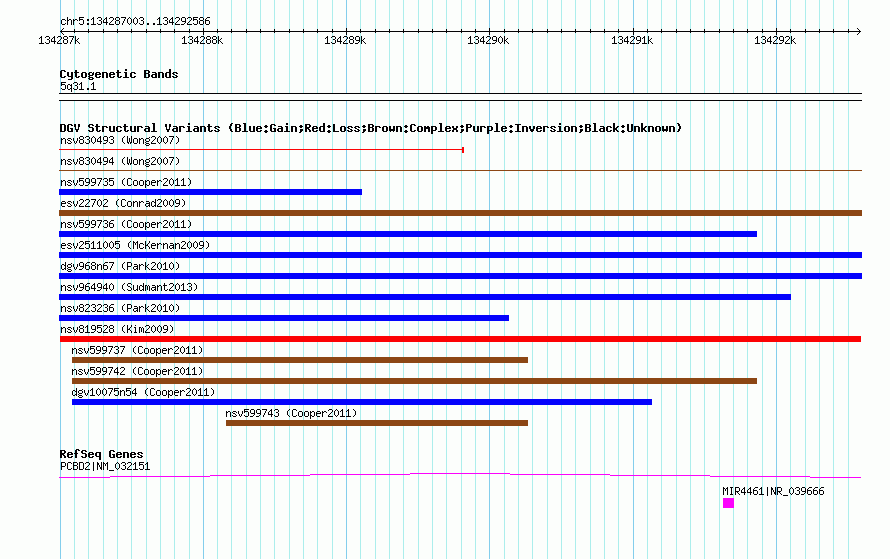Click the nsv819528 (Kim2009) label
The width and height of the screenshot is (890, 559).
click(x=117, y=329)
